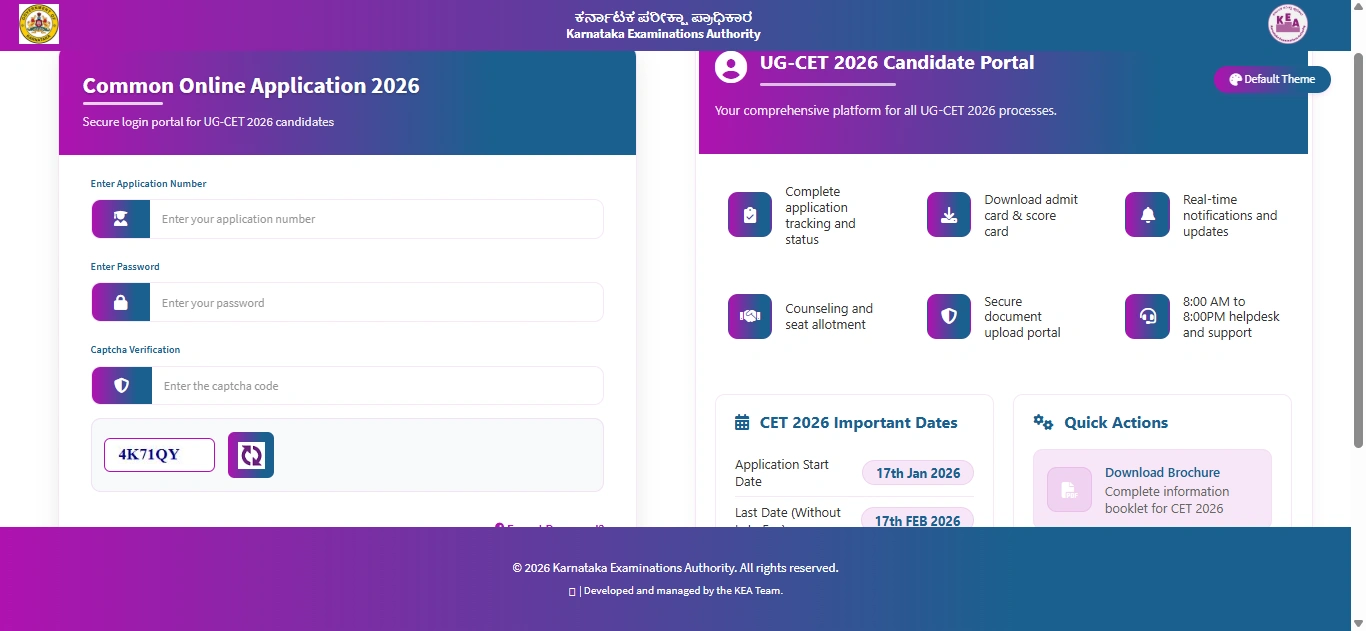Click the shield icon in captcha verification row

point(120,385)
